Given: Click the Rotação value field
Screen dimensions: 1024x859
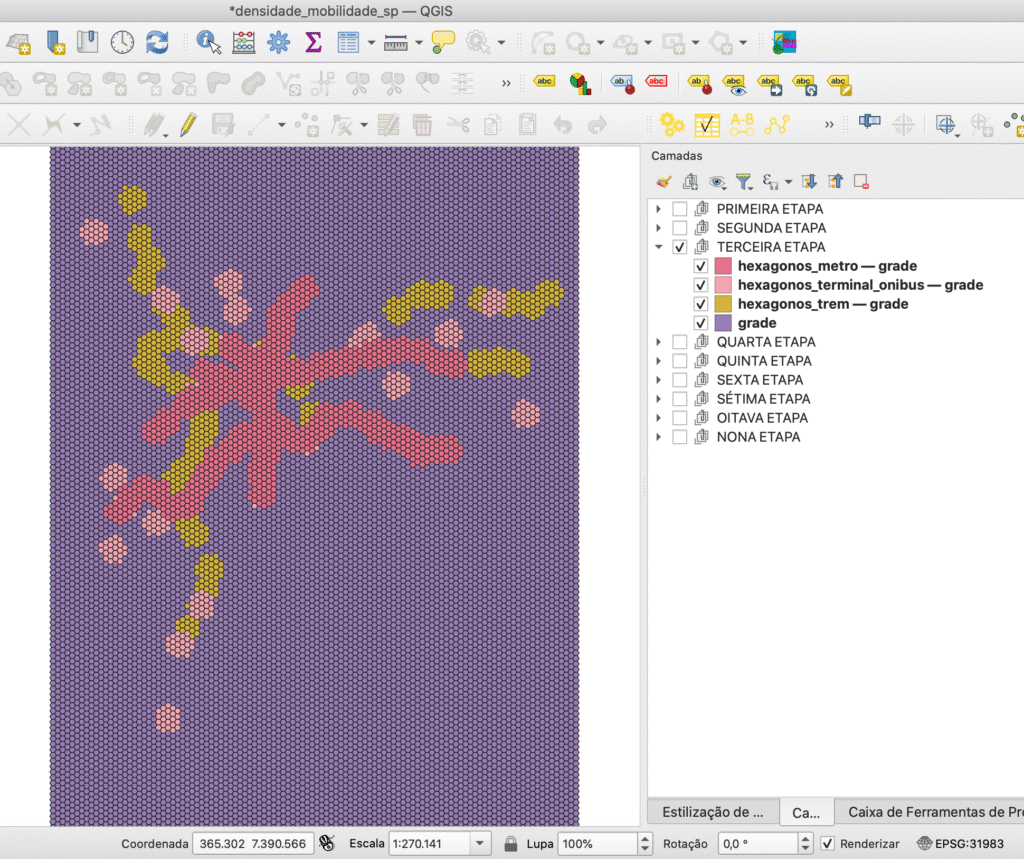Looking at the screenshot, I should click(757, 843).
